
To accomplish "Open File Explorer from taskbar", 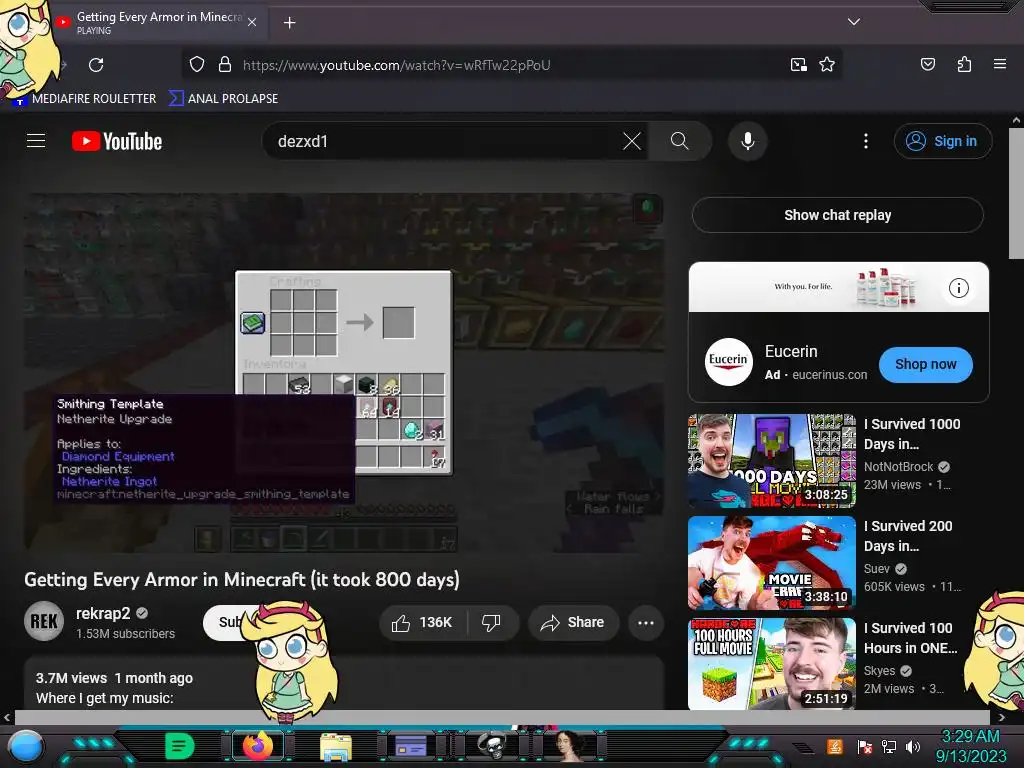I will click(x=336, y=746).
